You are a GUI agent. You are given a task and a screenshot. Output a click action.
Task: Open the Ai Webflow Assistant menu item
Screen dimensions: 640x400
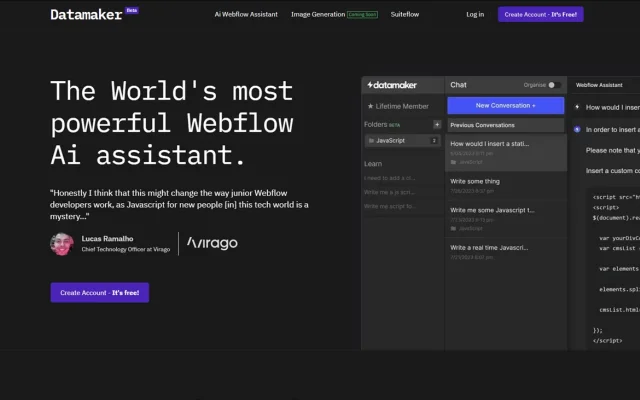click(246, 14)
